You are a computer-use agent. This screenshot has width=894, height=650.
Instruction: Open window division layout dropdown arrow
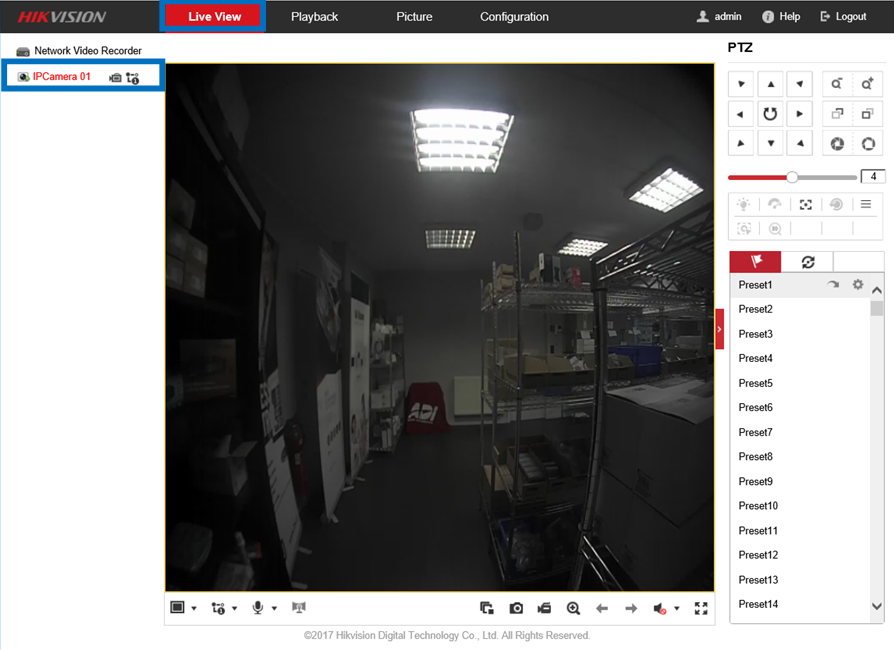193,609
